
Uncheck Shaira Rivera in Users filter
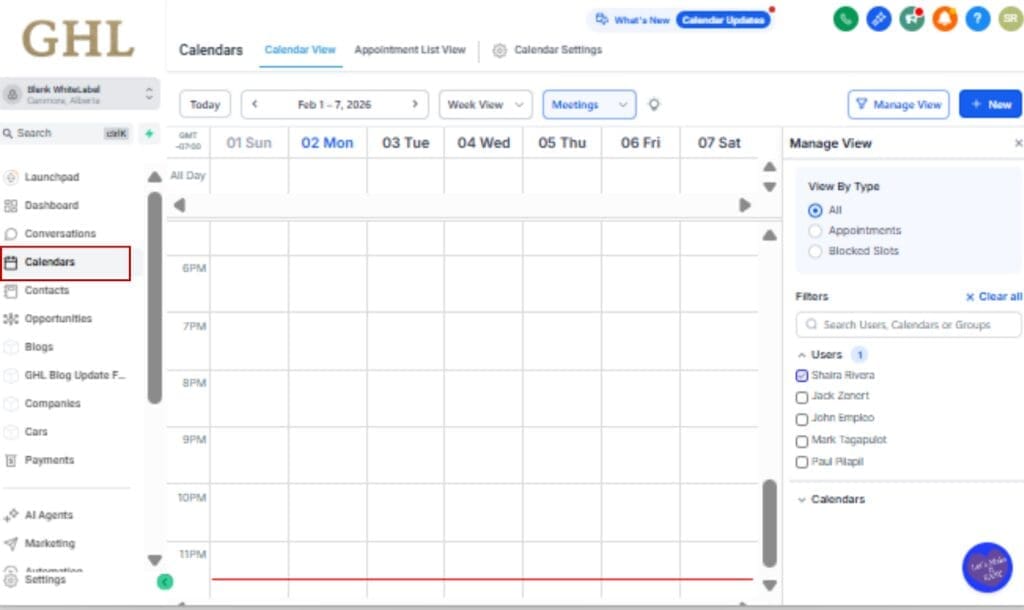802,375
